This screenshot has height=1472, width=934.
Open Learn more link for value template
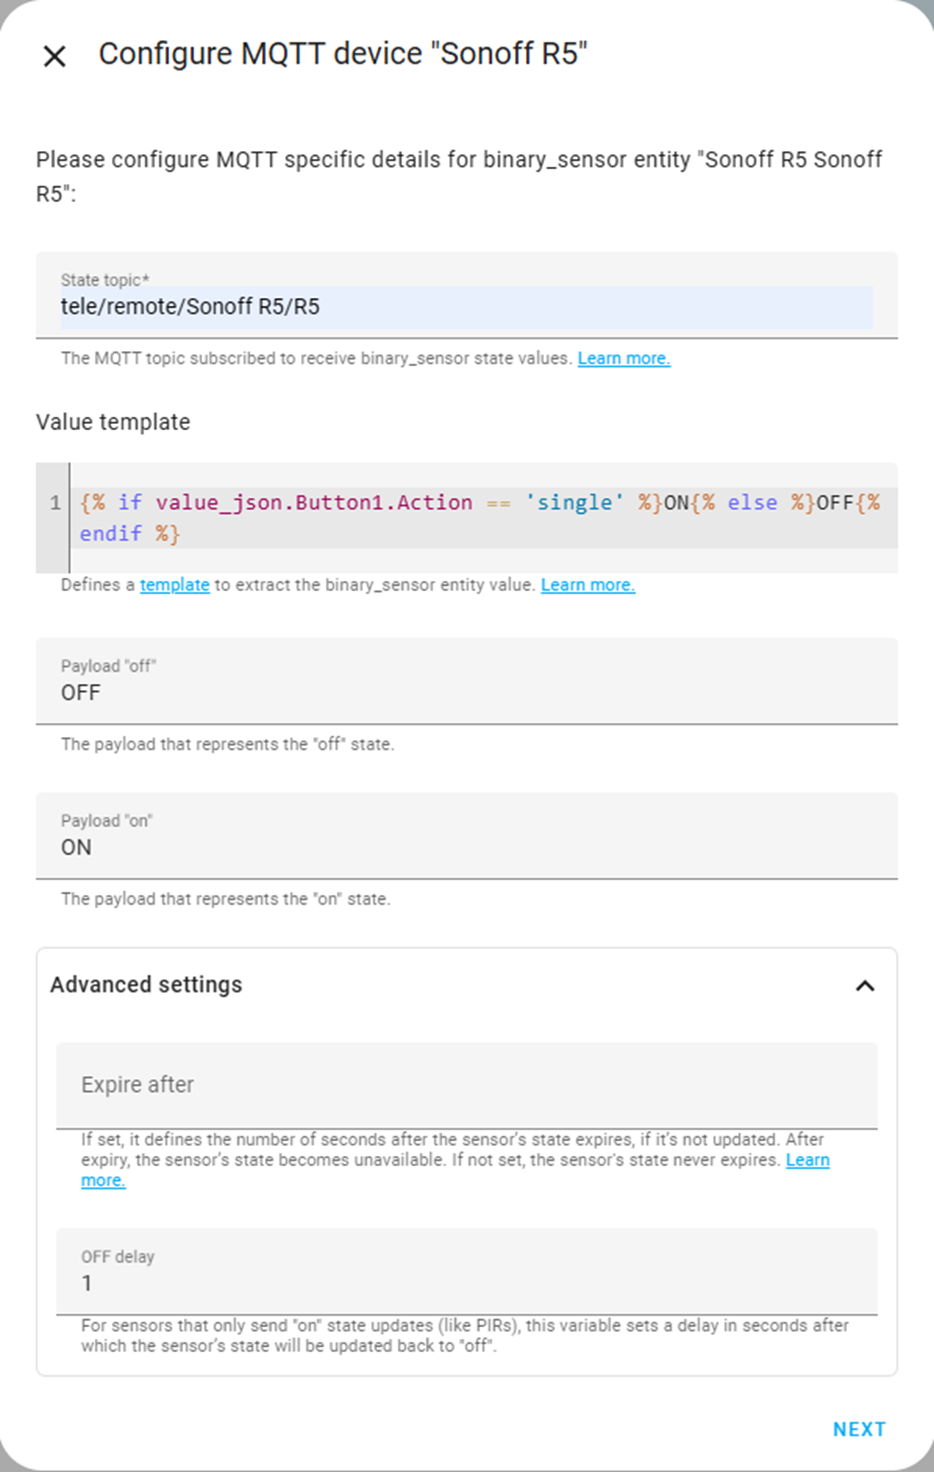point(588,585)
